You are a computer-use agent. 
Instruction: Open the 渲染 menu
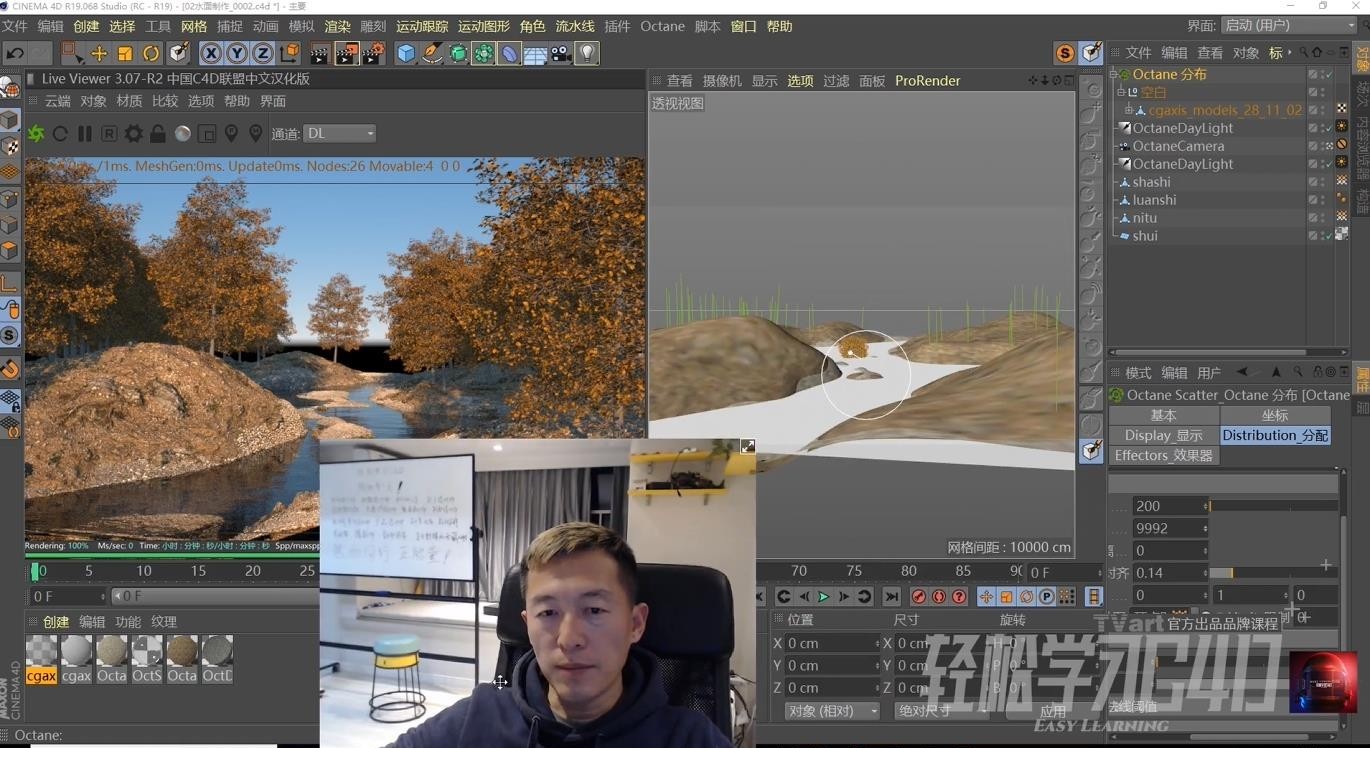pyautogui.click(x=338, y=26)
